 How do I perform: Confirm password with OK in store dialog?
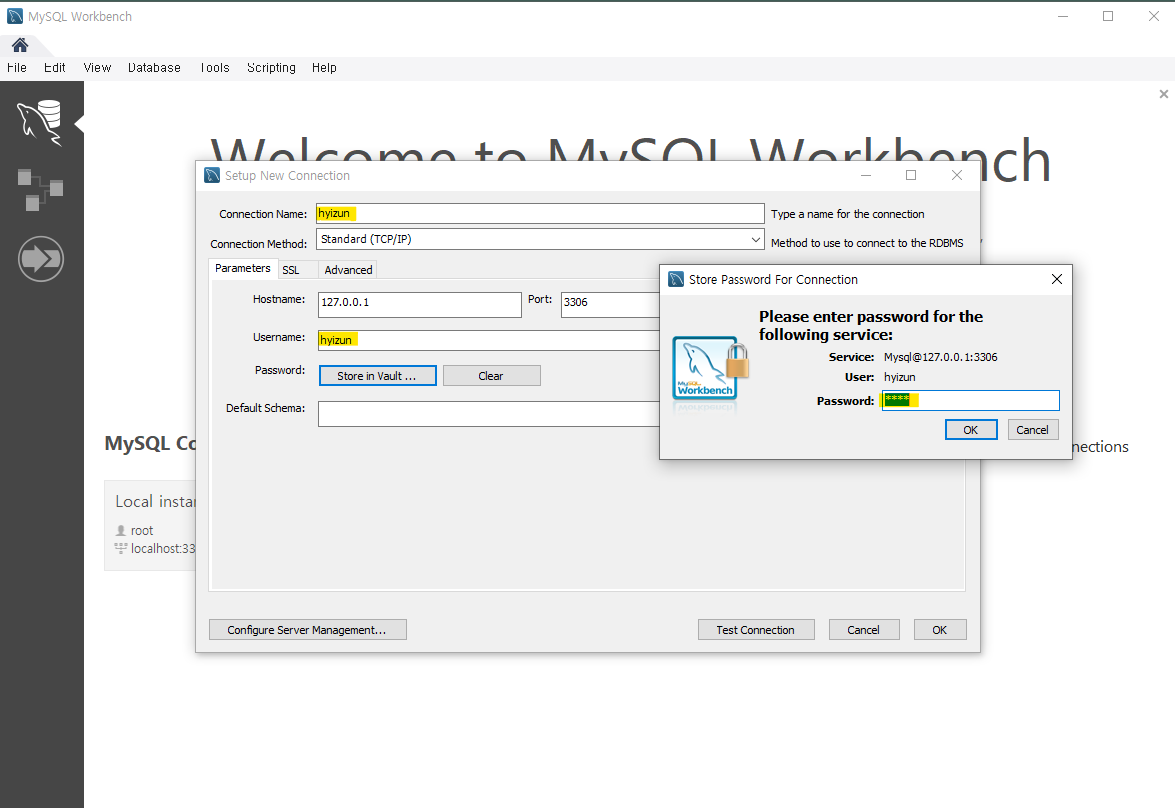click(971, 429)
